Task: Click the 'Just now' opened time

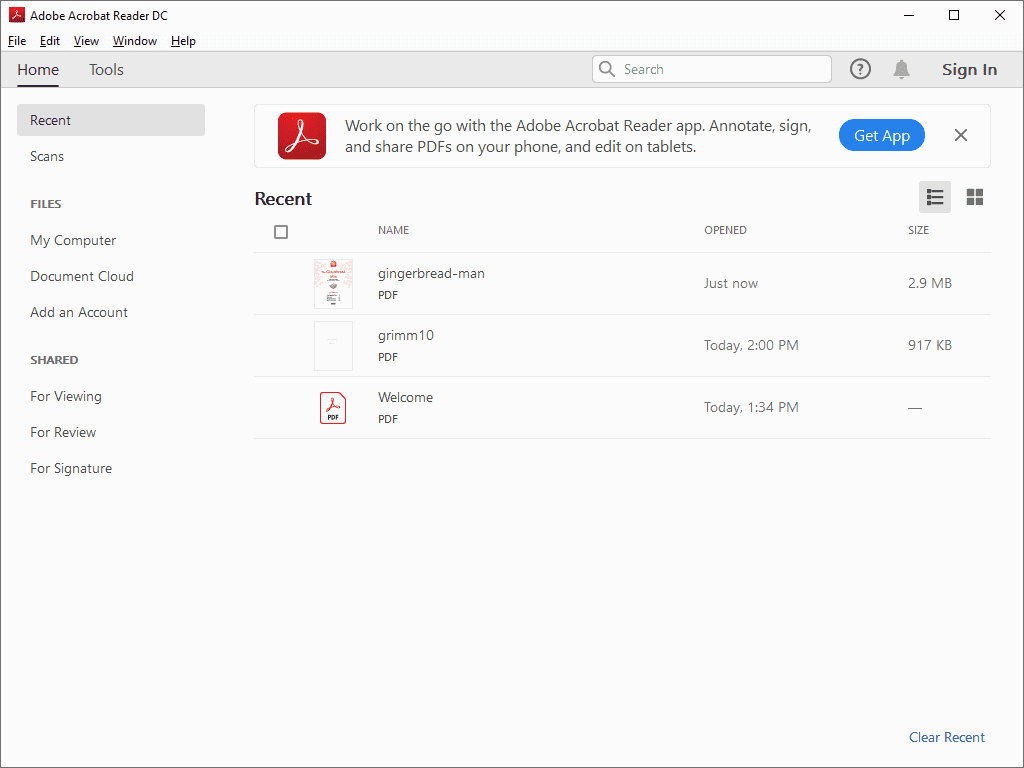Action: click(731, 283)
